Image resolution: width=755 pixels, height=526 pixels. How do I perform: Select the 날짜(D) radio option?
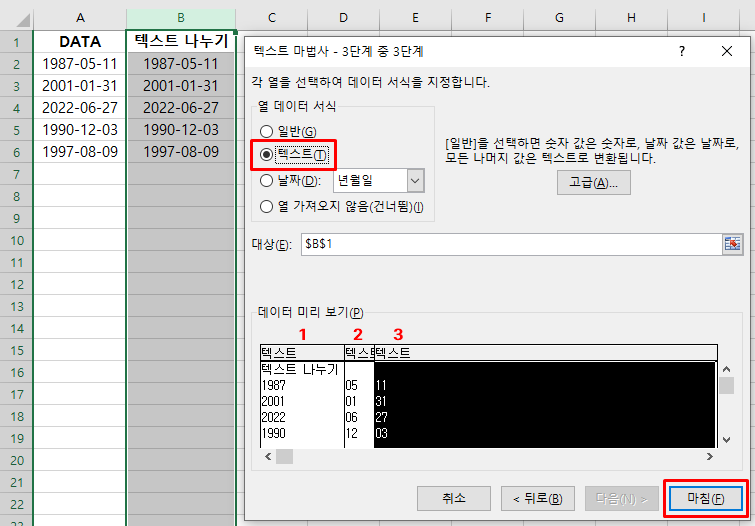[290, 181]
